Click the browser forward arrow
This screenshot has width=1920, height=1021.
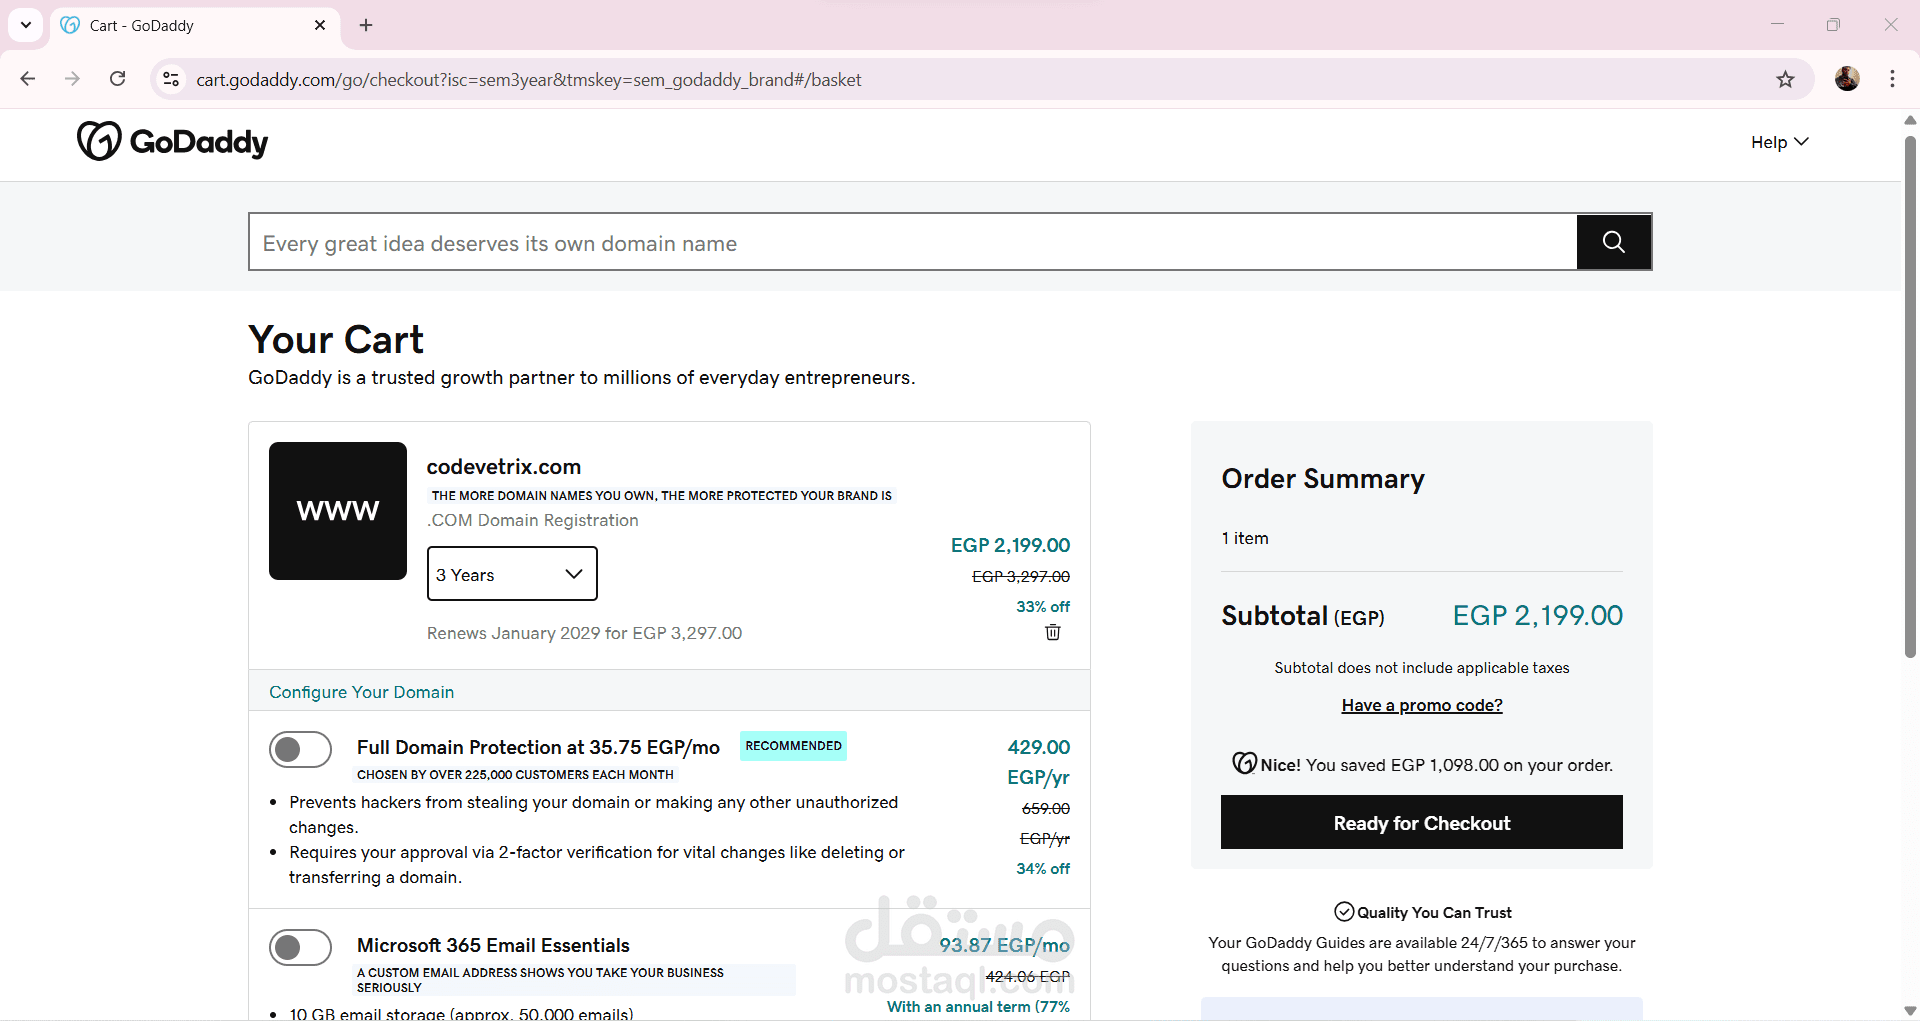(72, 79)
